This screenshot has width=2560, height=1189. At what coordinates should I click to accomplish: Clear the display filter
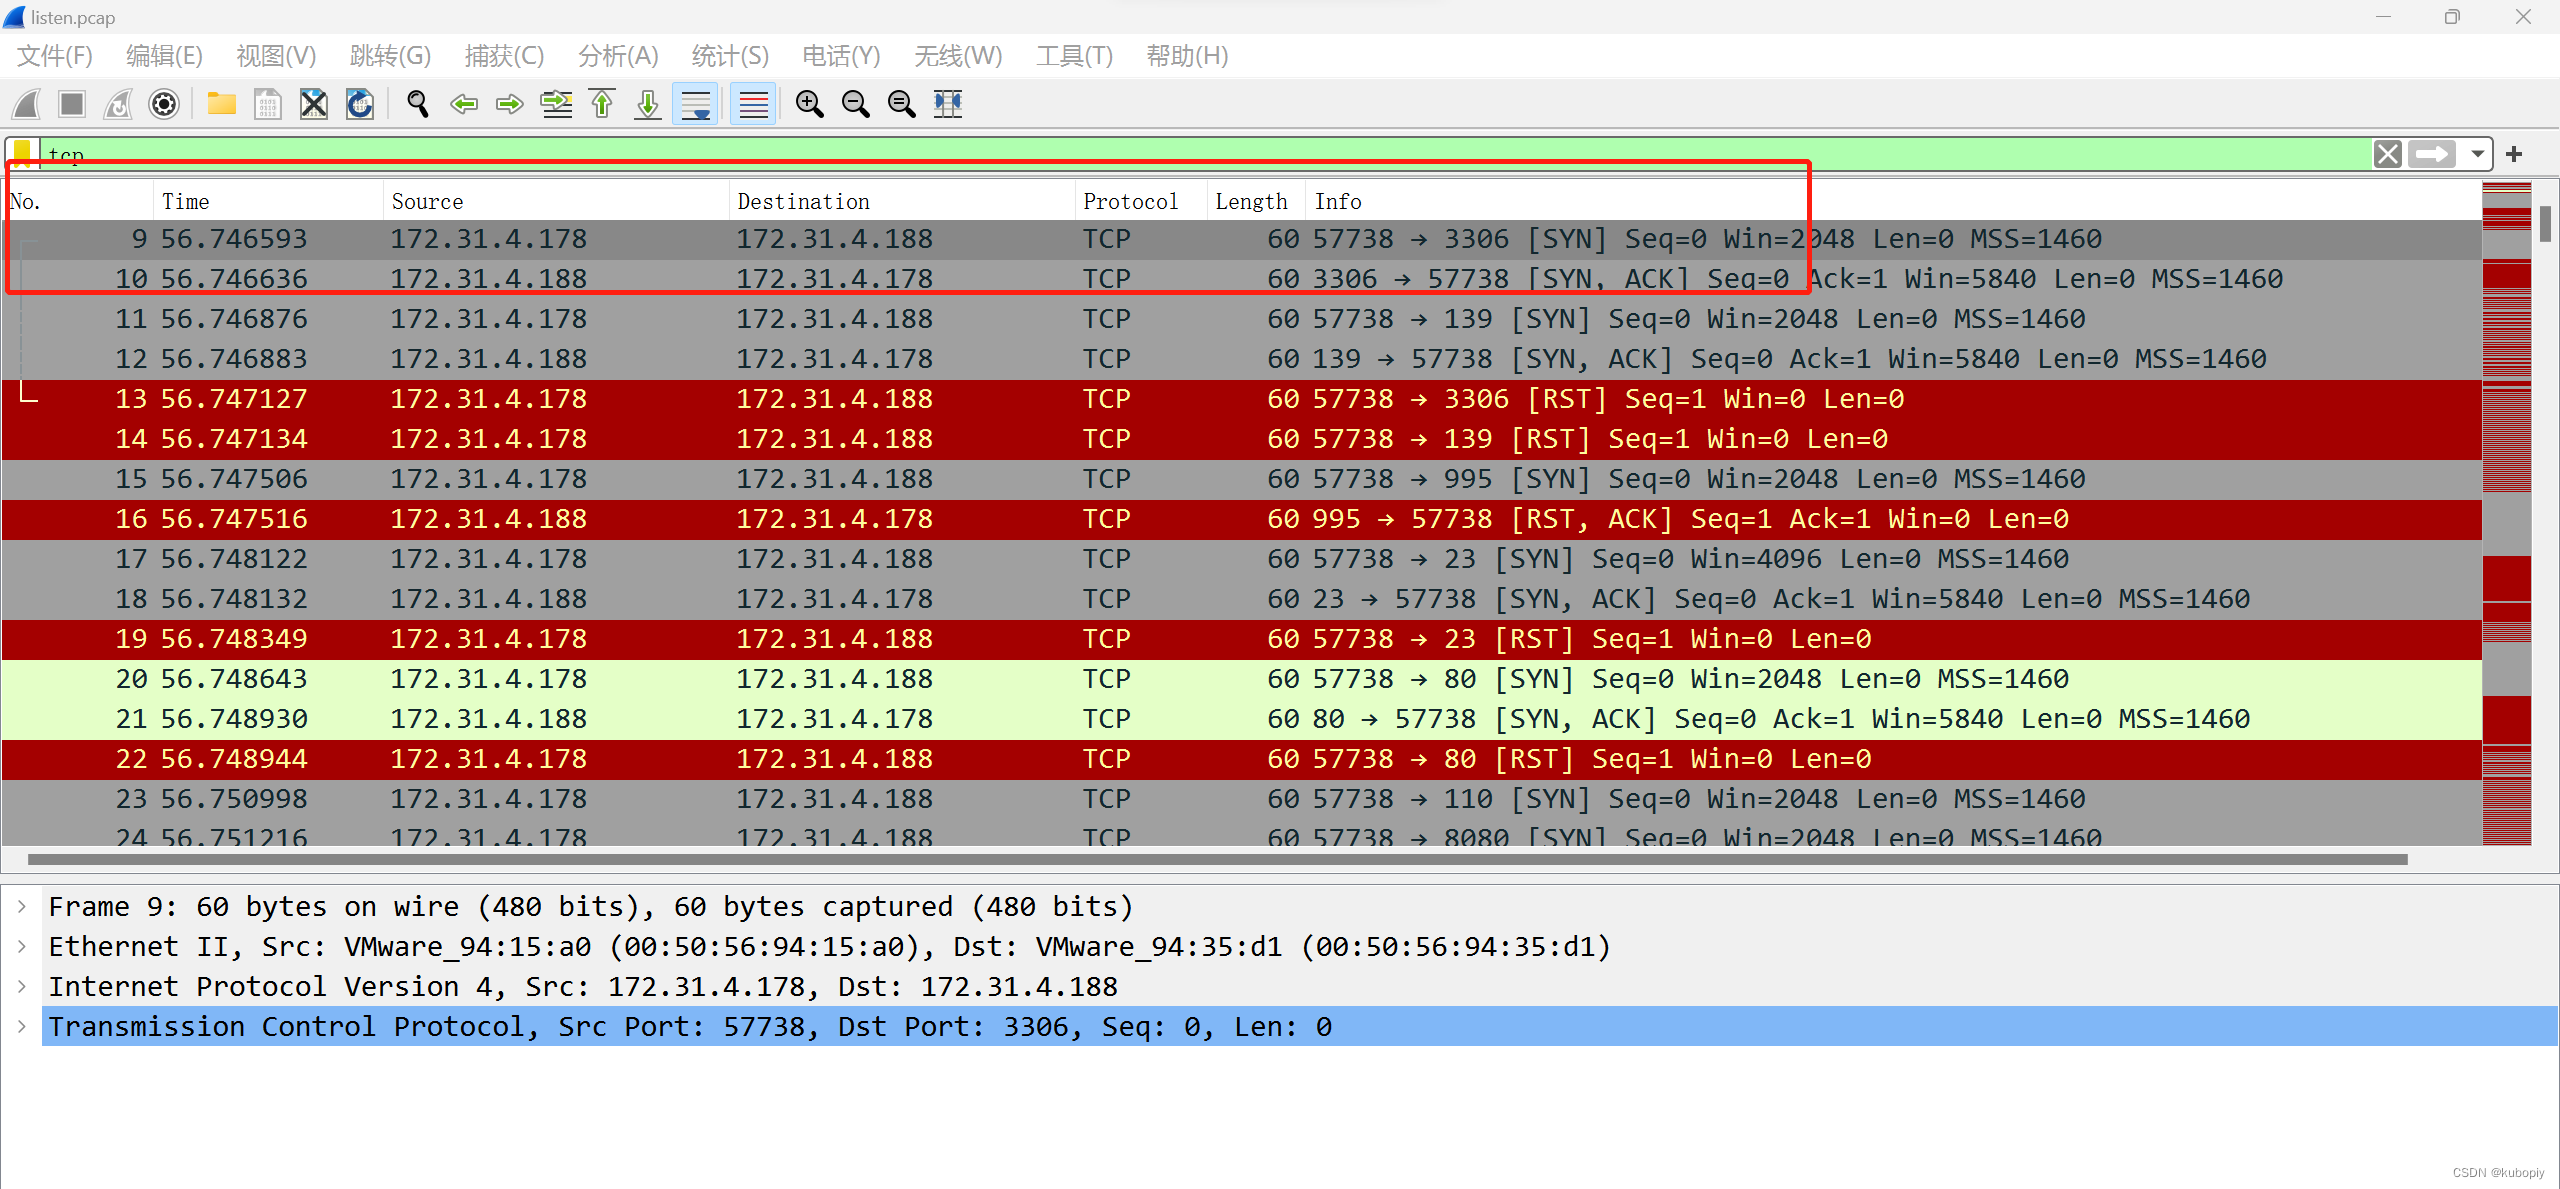point(2388,154)
